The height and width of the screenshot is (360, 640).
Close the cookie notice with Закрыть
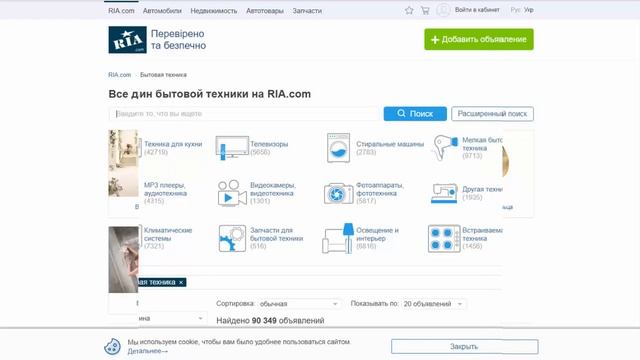tap(464, 347)
